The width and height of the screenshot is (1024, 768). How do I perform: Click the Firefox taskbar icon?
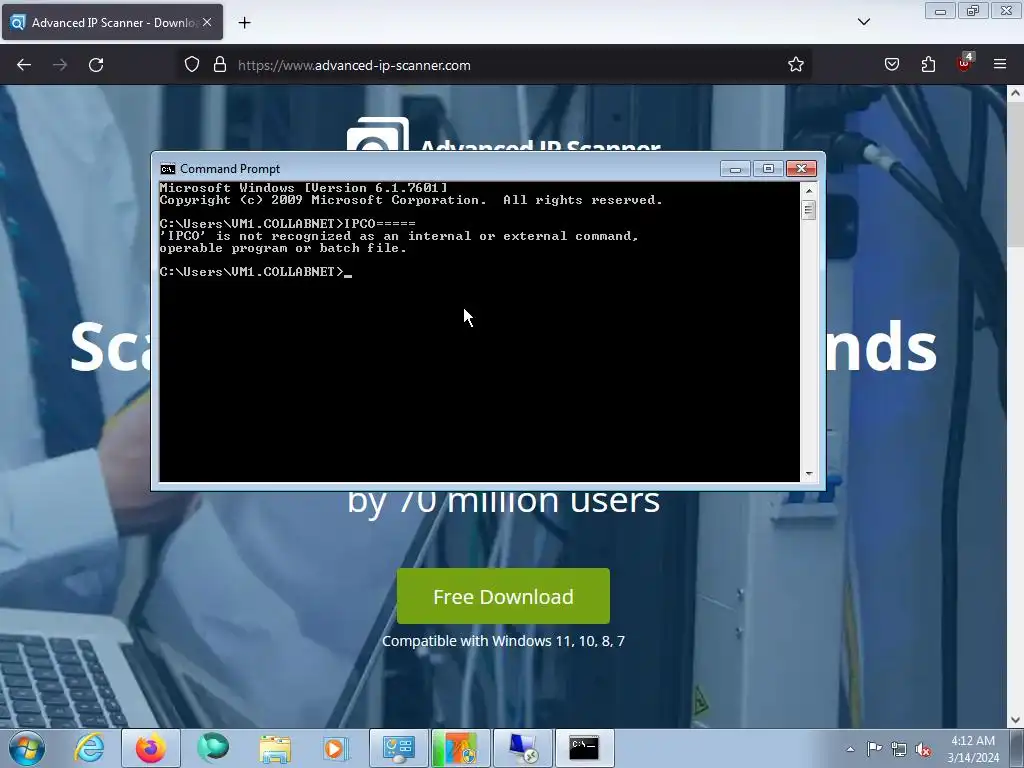[150, 748]
